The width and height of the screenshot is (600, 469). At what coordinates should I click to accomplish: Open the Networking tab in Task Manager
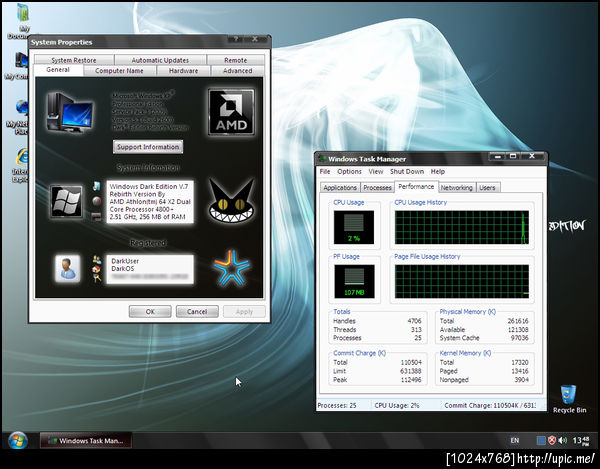pyautogui.click(x=456, y=187)
